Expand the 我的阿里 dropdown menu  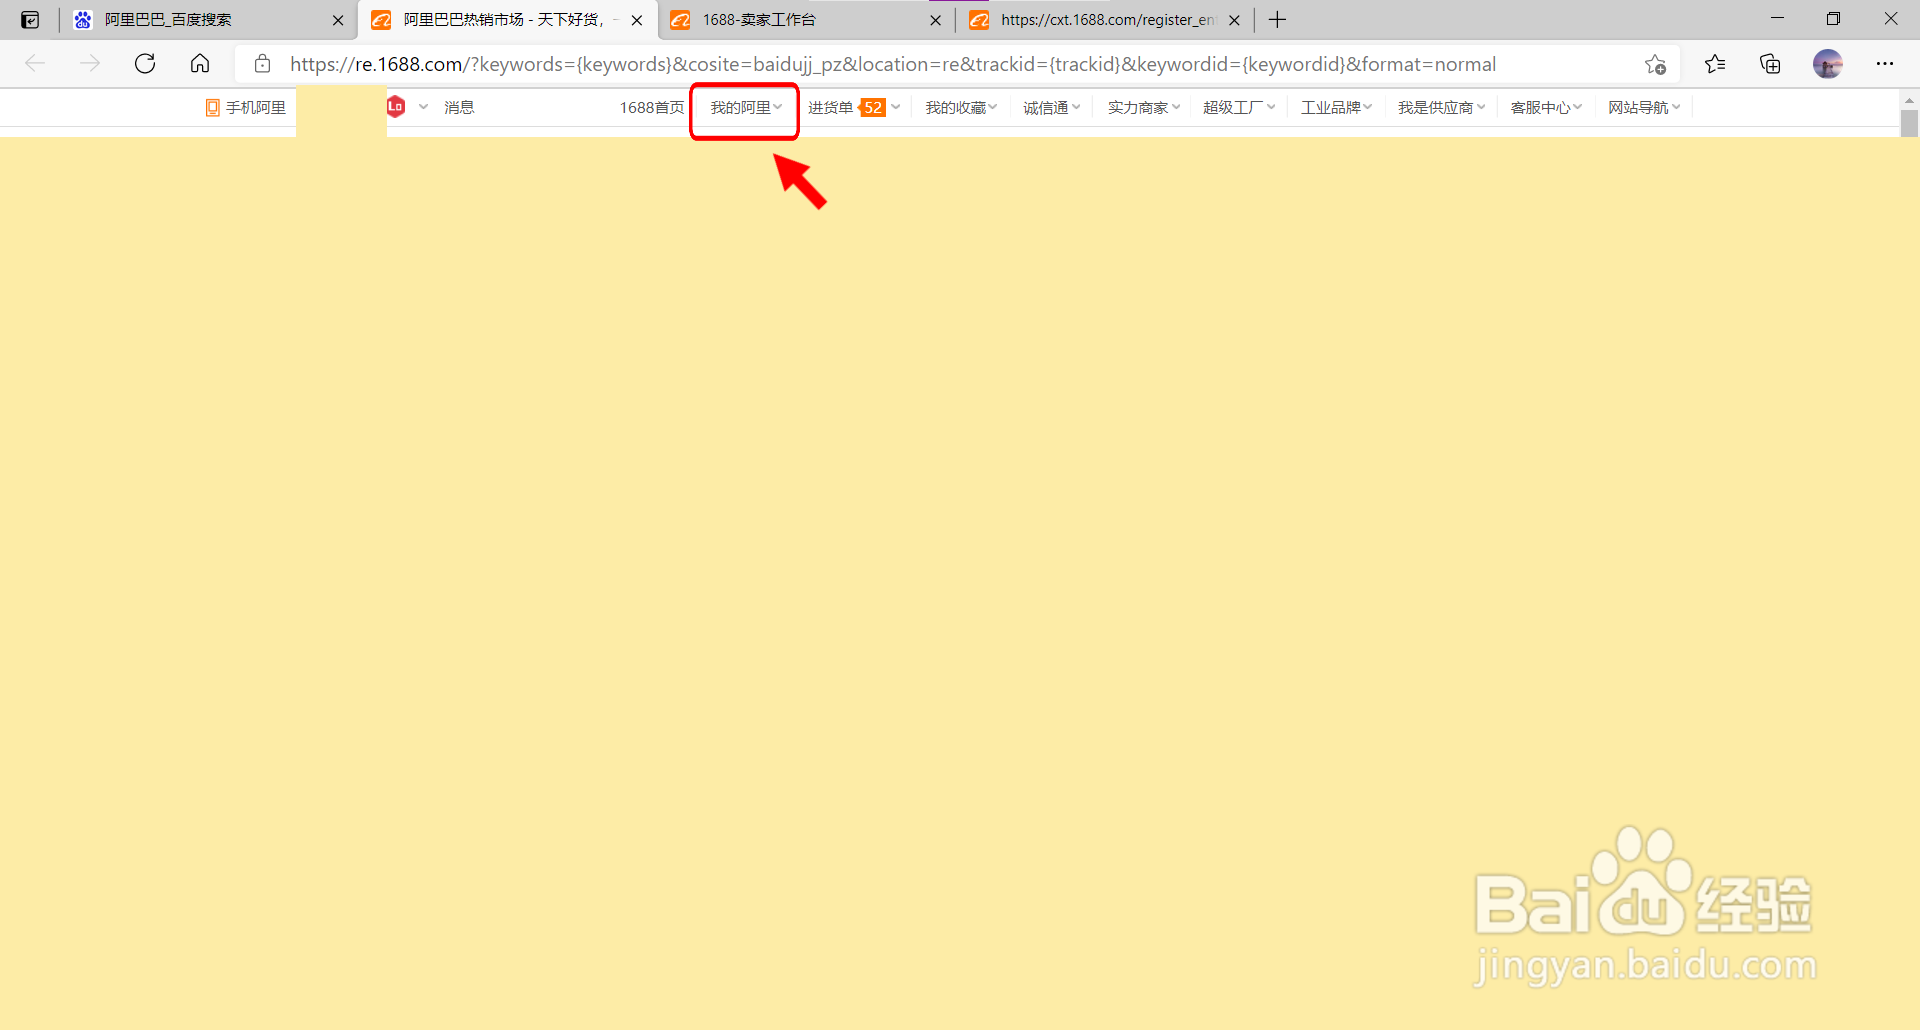click(746, 108)
